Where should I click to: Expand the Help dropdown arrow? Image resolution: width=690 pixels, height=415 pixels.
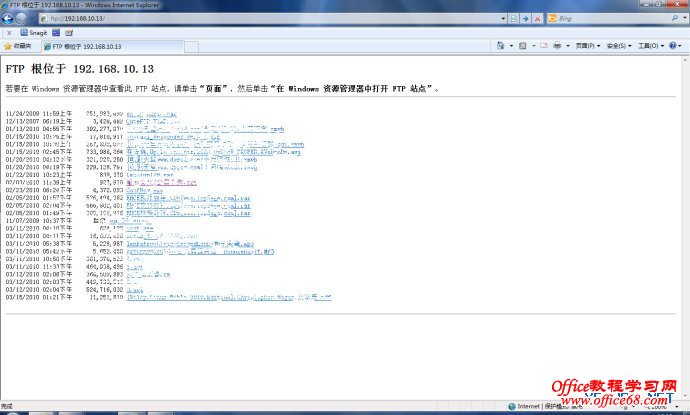click(680, 46)
